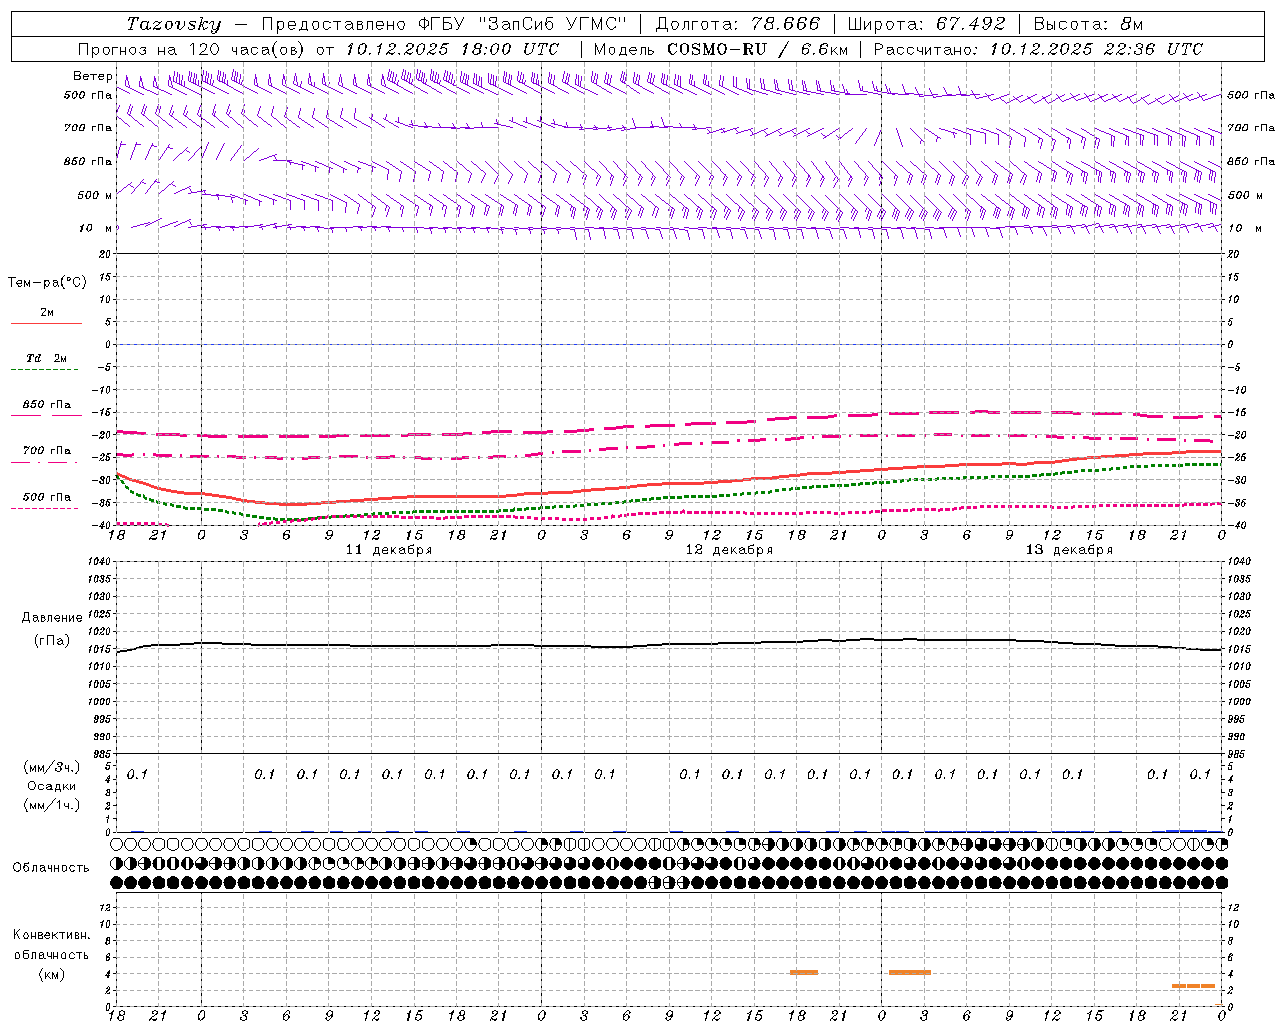The image size is (1280, 1024).
Task: Click "700 гПа" entry in temperature legend
Action: [47, 451]
